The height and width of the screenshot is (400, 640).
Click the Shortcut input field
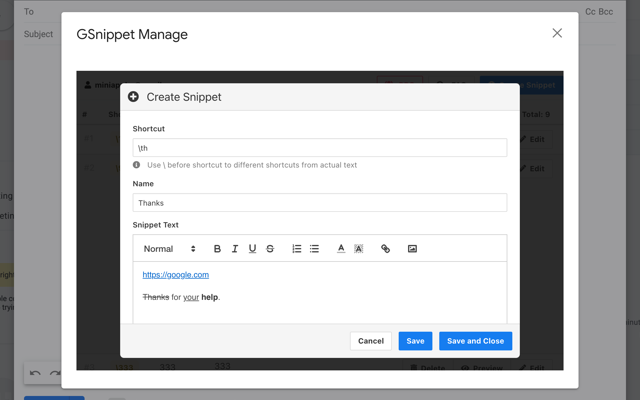point(320,148)
